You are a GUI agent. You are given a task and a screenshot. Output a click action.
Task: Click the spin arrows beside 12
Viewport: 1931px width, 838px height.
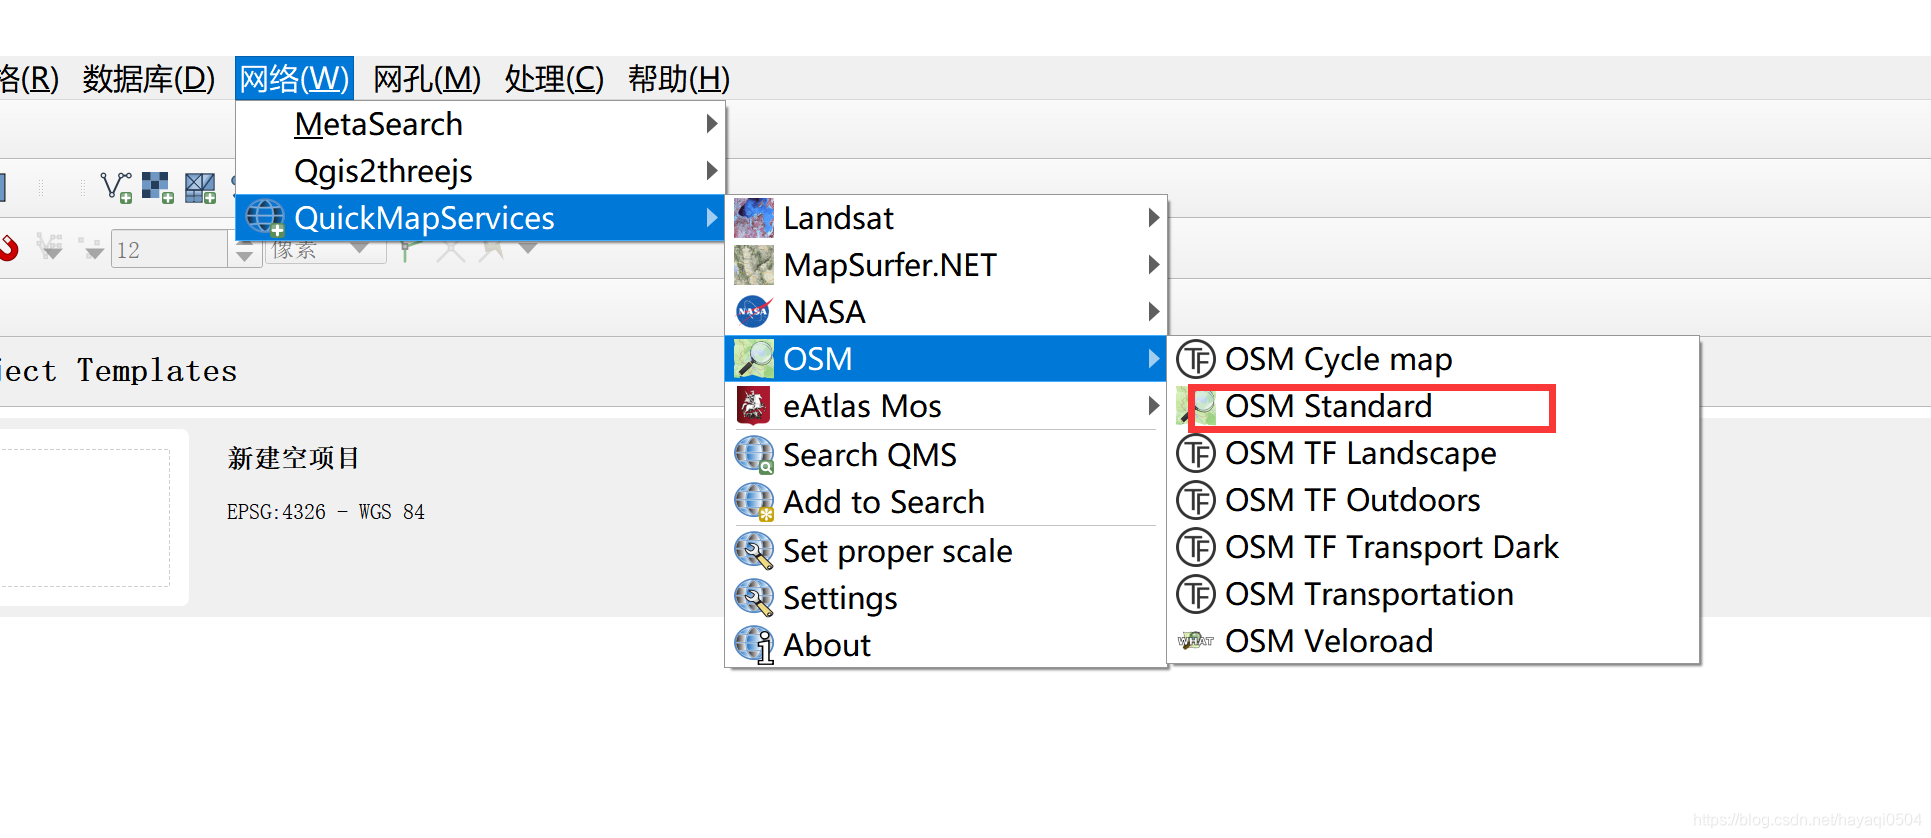244,249
